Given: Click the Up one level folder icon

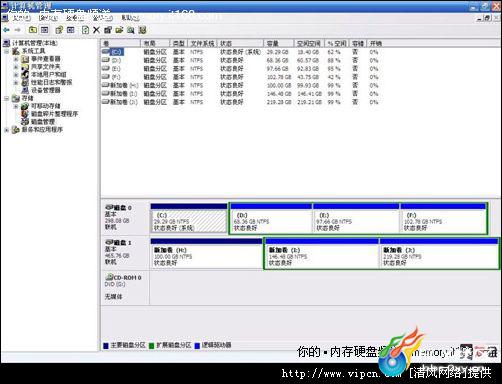Looking at the screenshot, I should tap(33, 30).
